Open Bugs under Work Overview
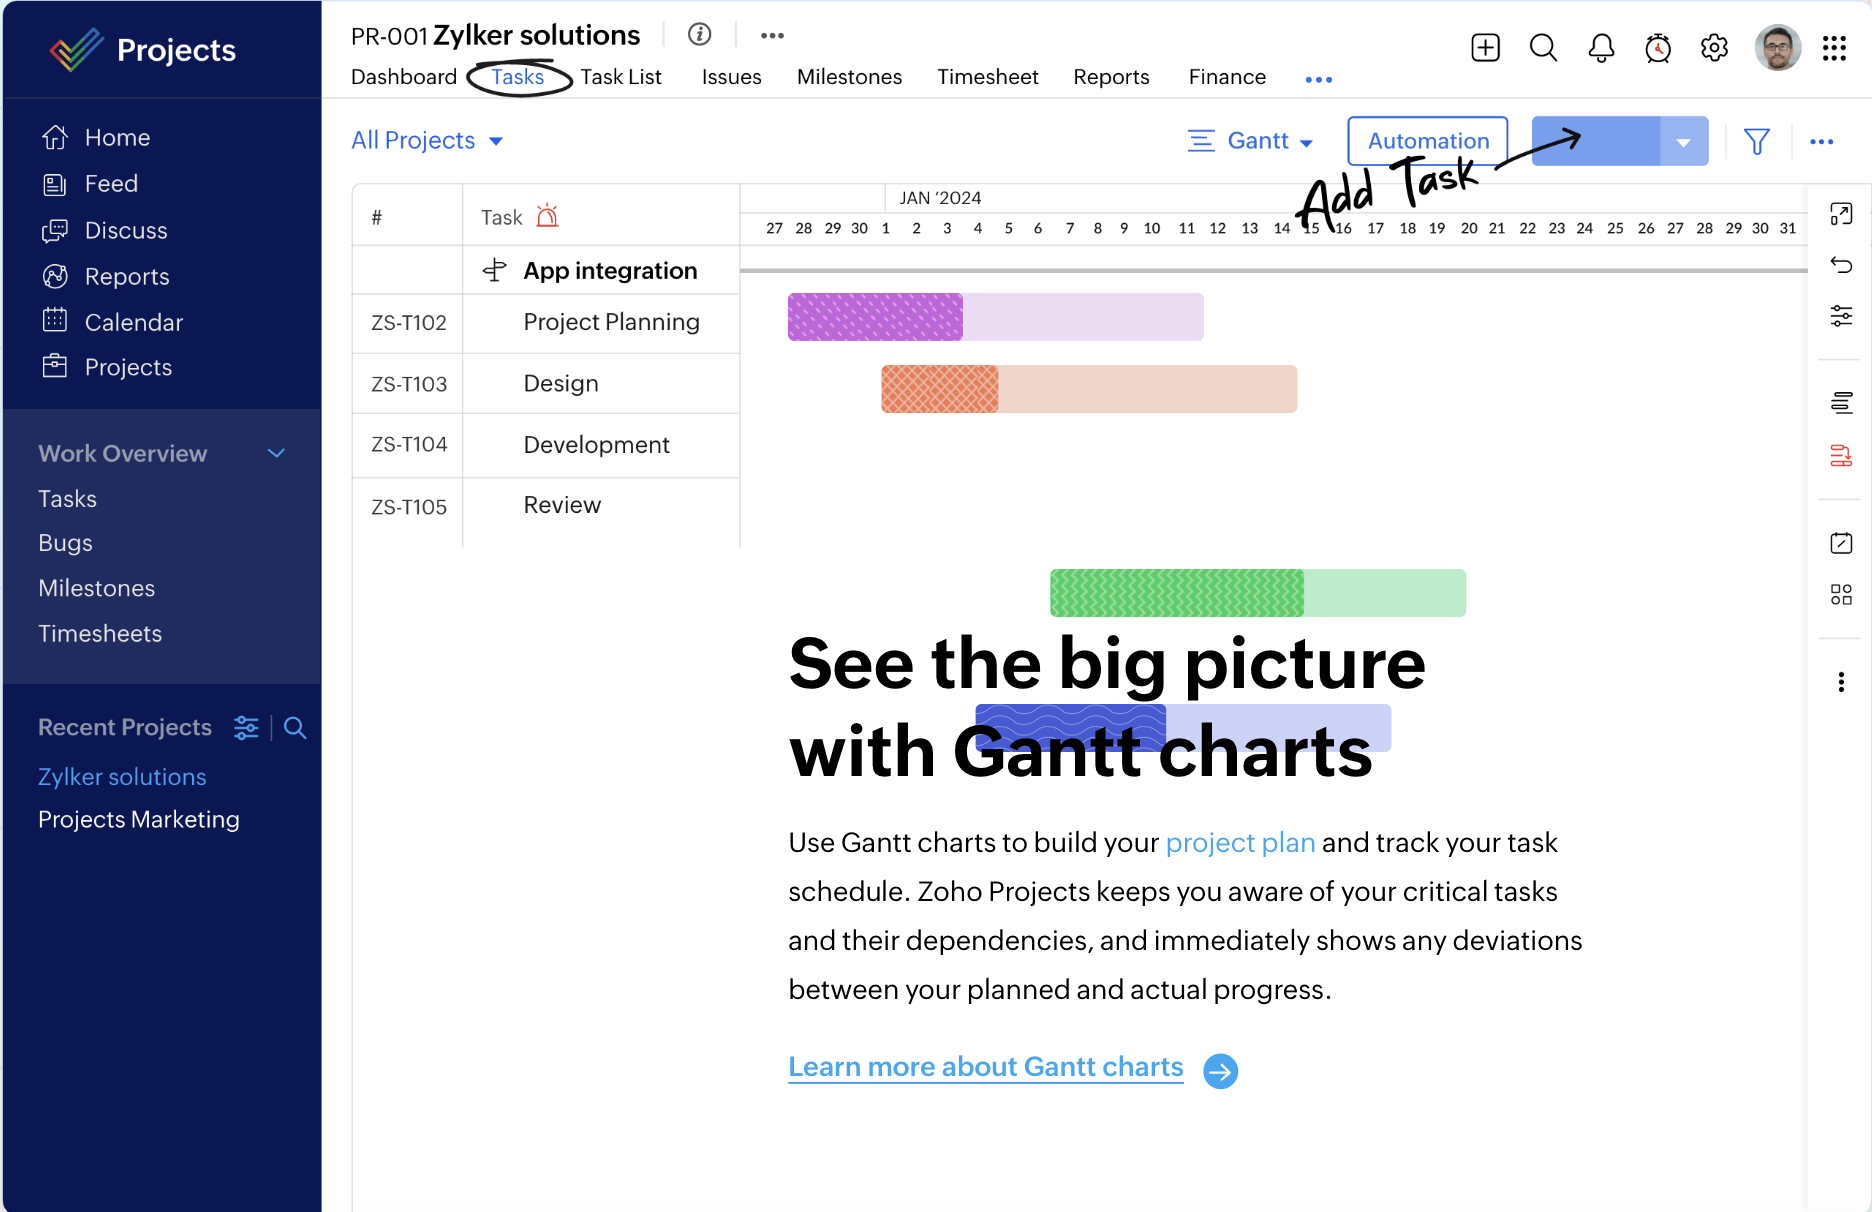 pyautogui.click(x=65, y=543)
